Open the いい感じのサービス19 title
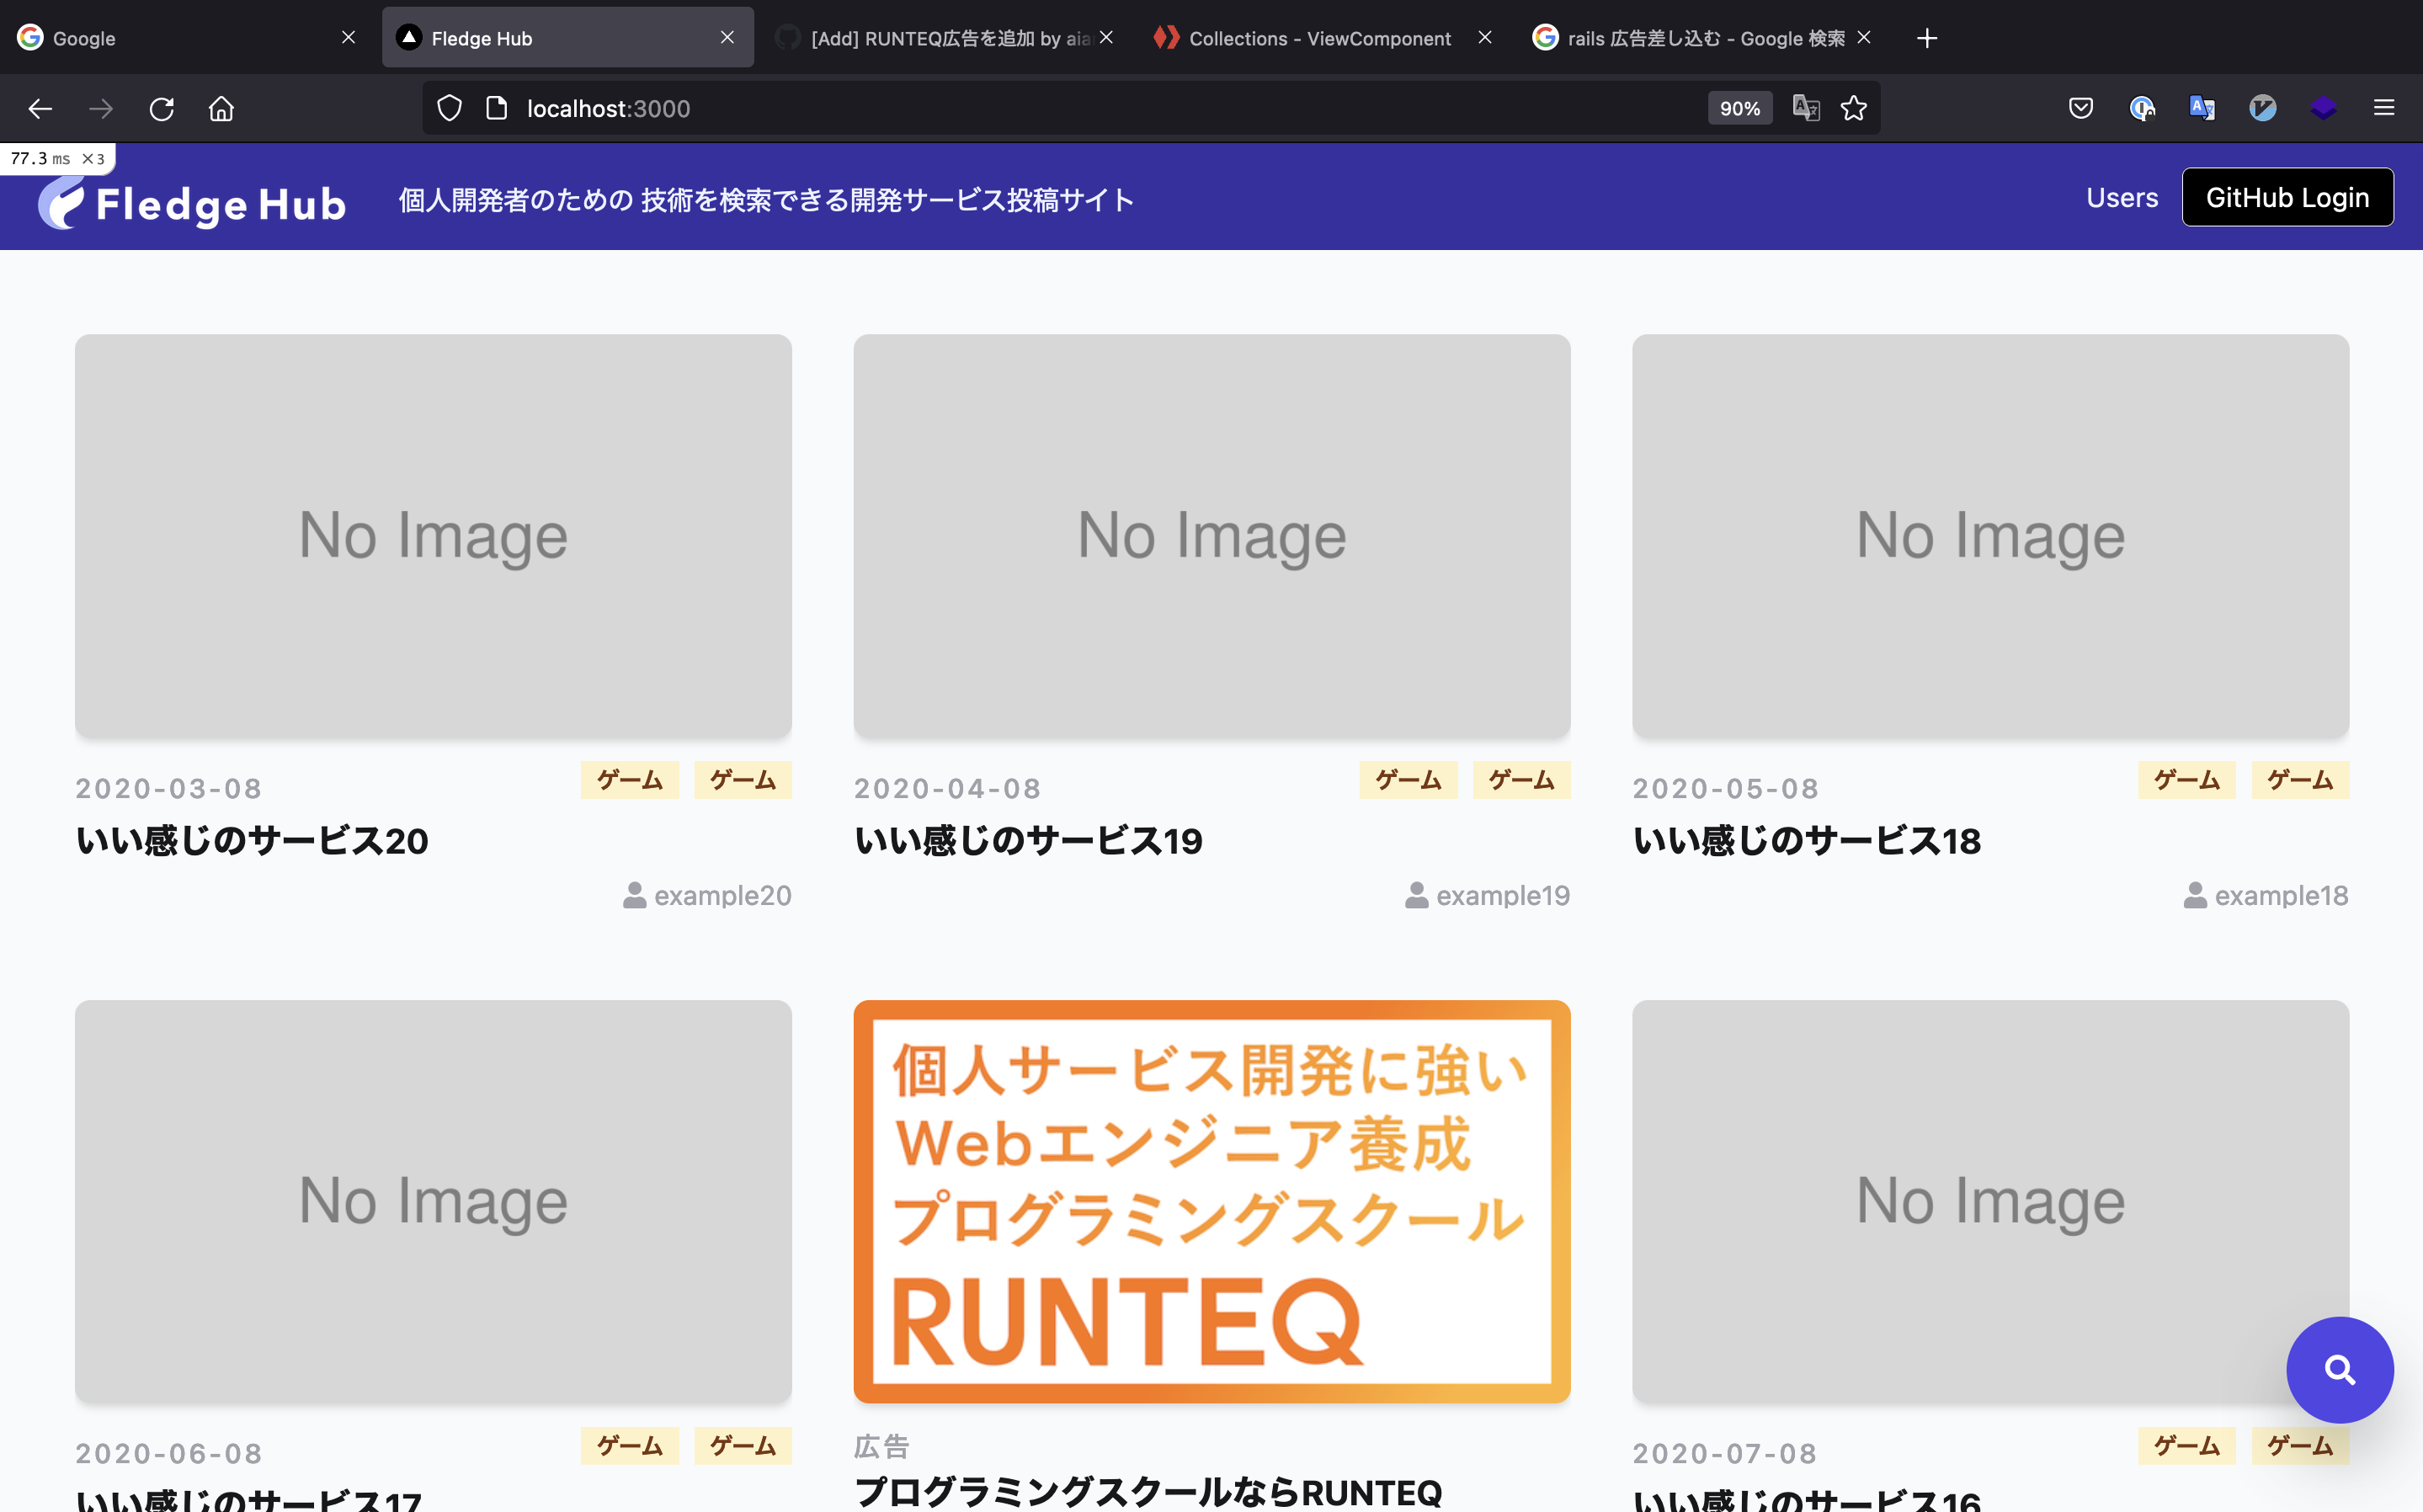Image resolution: width=2423 pixels, height=1512 pixels. [x=1028, y=841]
